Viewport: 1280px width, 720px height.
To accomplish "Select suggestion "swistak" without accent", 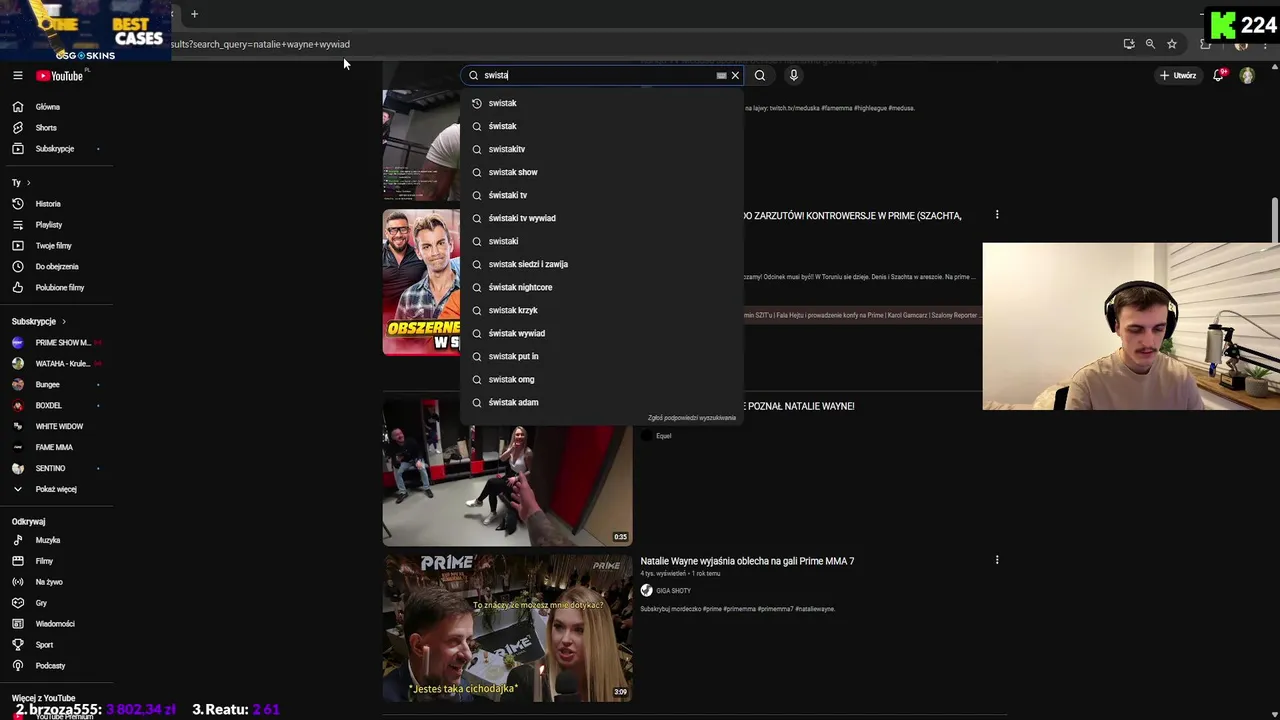I will [x=602, y=103].
